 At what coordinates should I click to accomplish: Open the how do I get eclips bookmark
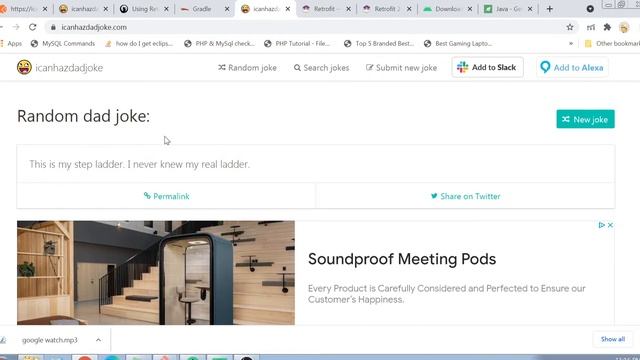(x=139, y=44)
